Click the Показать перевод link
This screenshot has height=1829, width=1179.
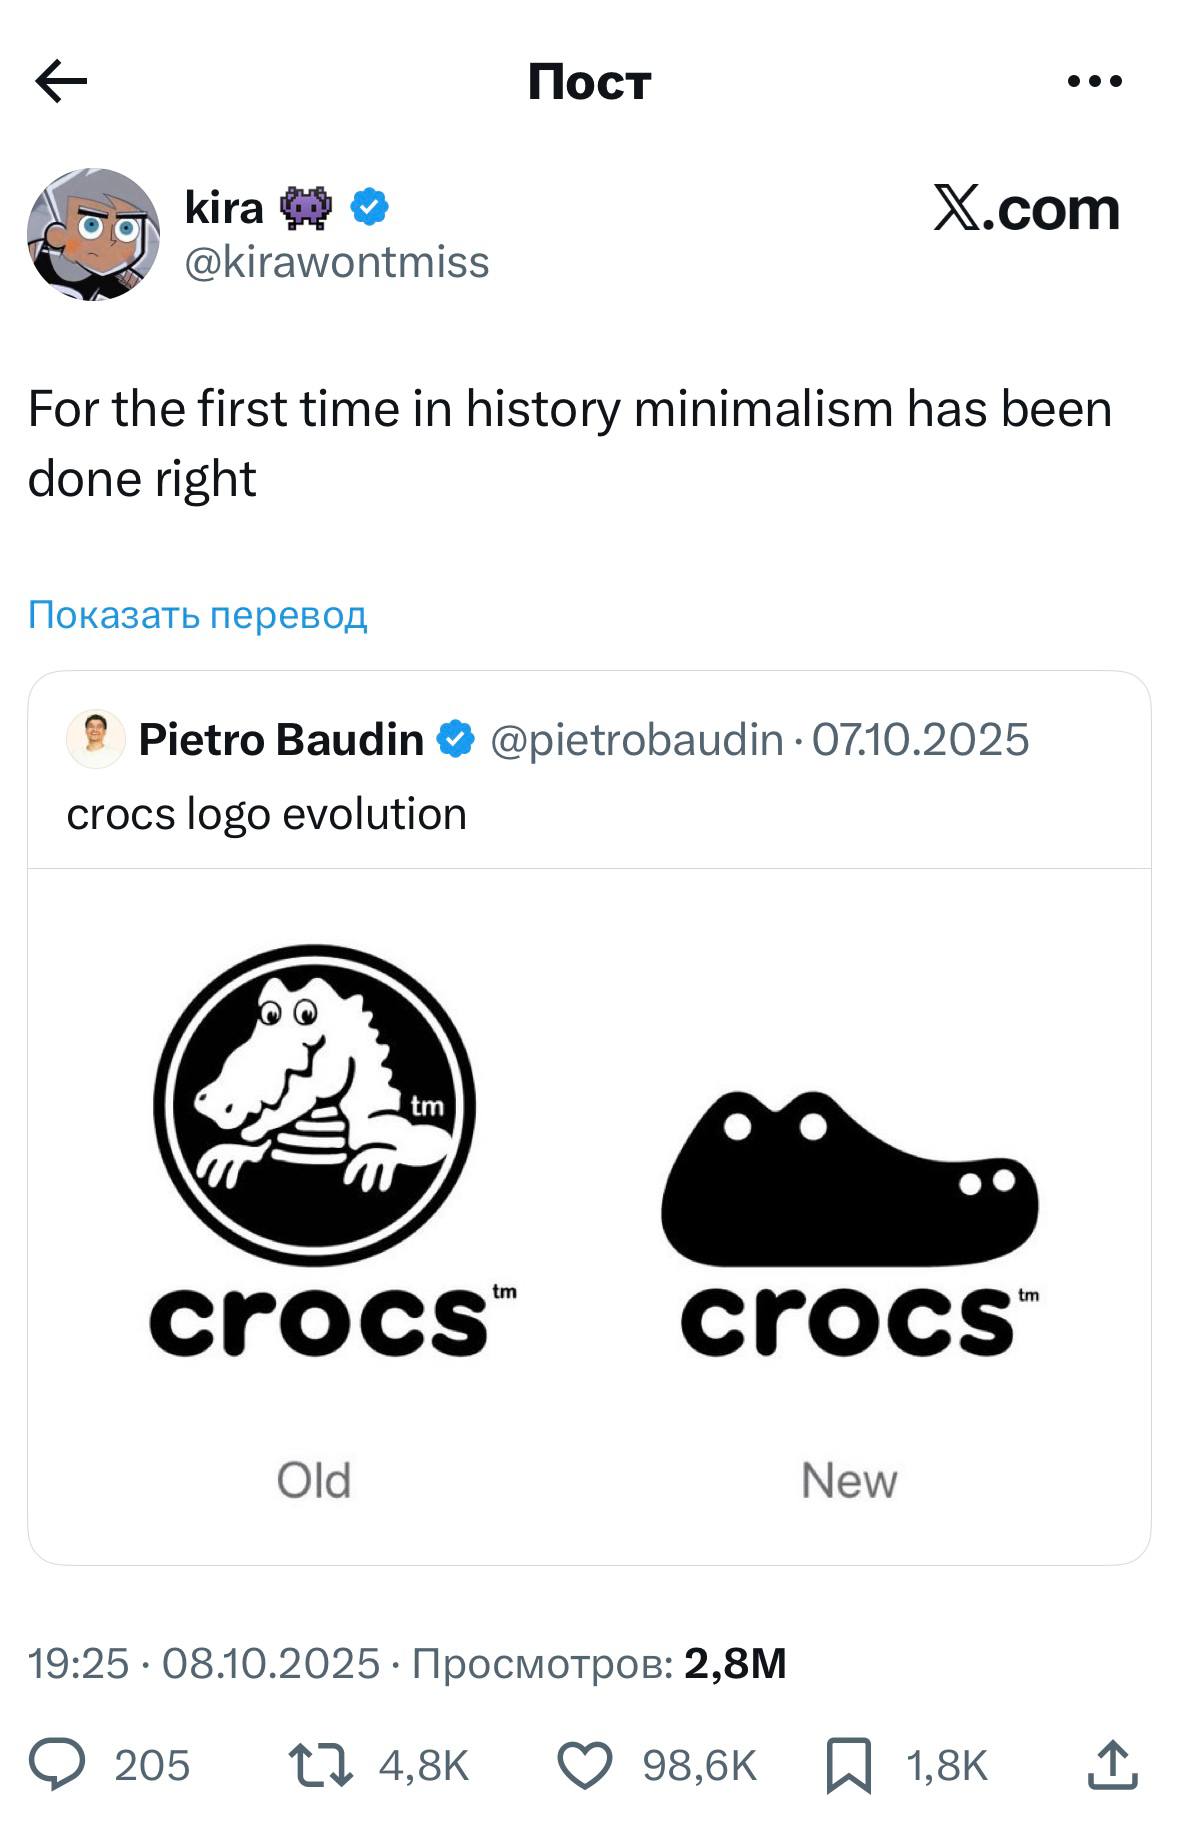click(x=197, y=614)
